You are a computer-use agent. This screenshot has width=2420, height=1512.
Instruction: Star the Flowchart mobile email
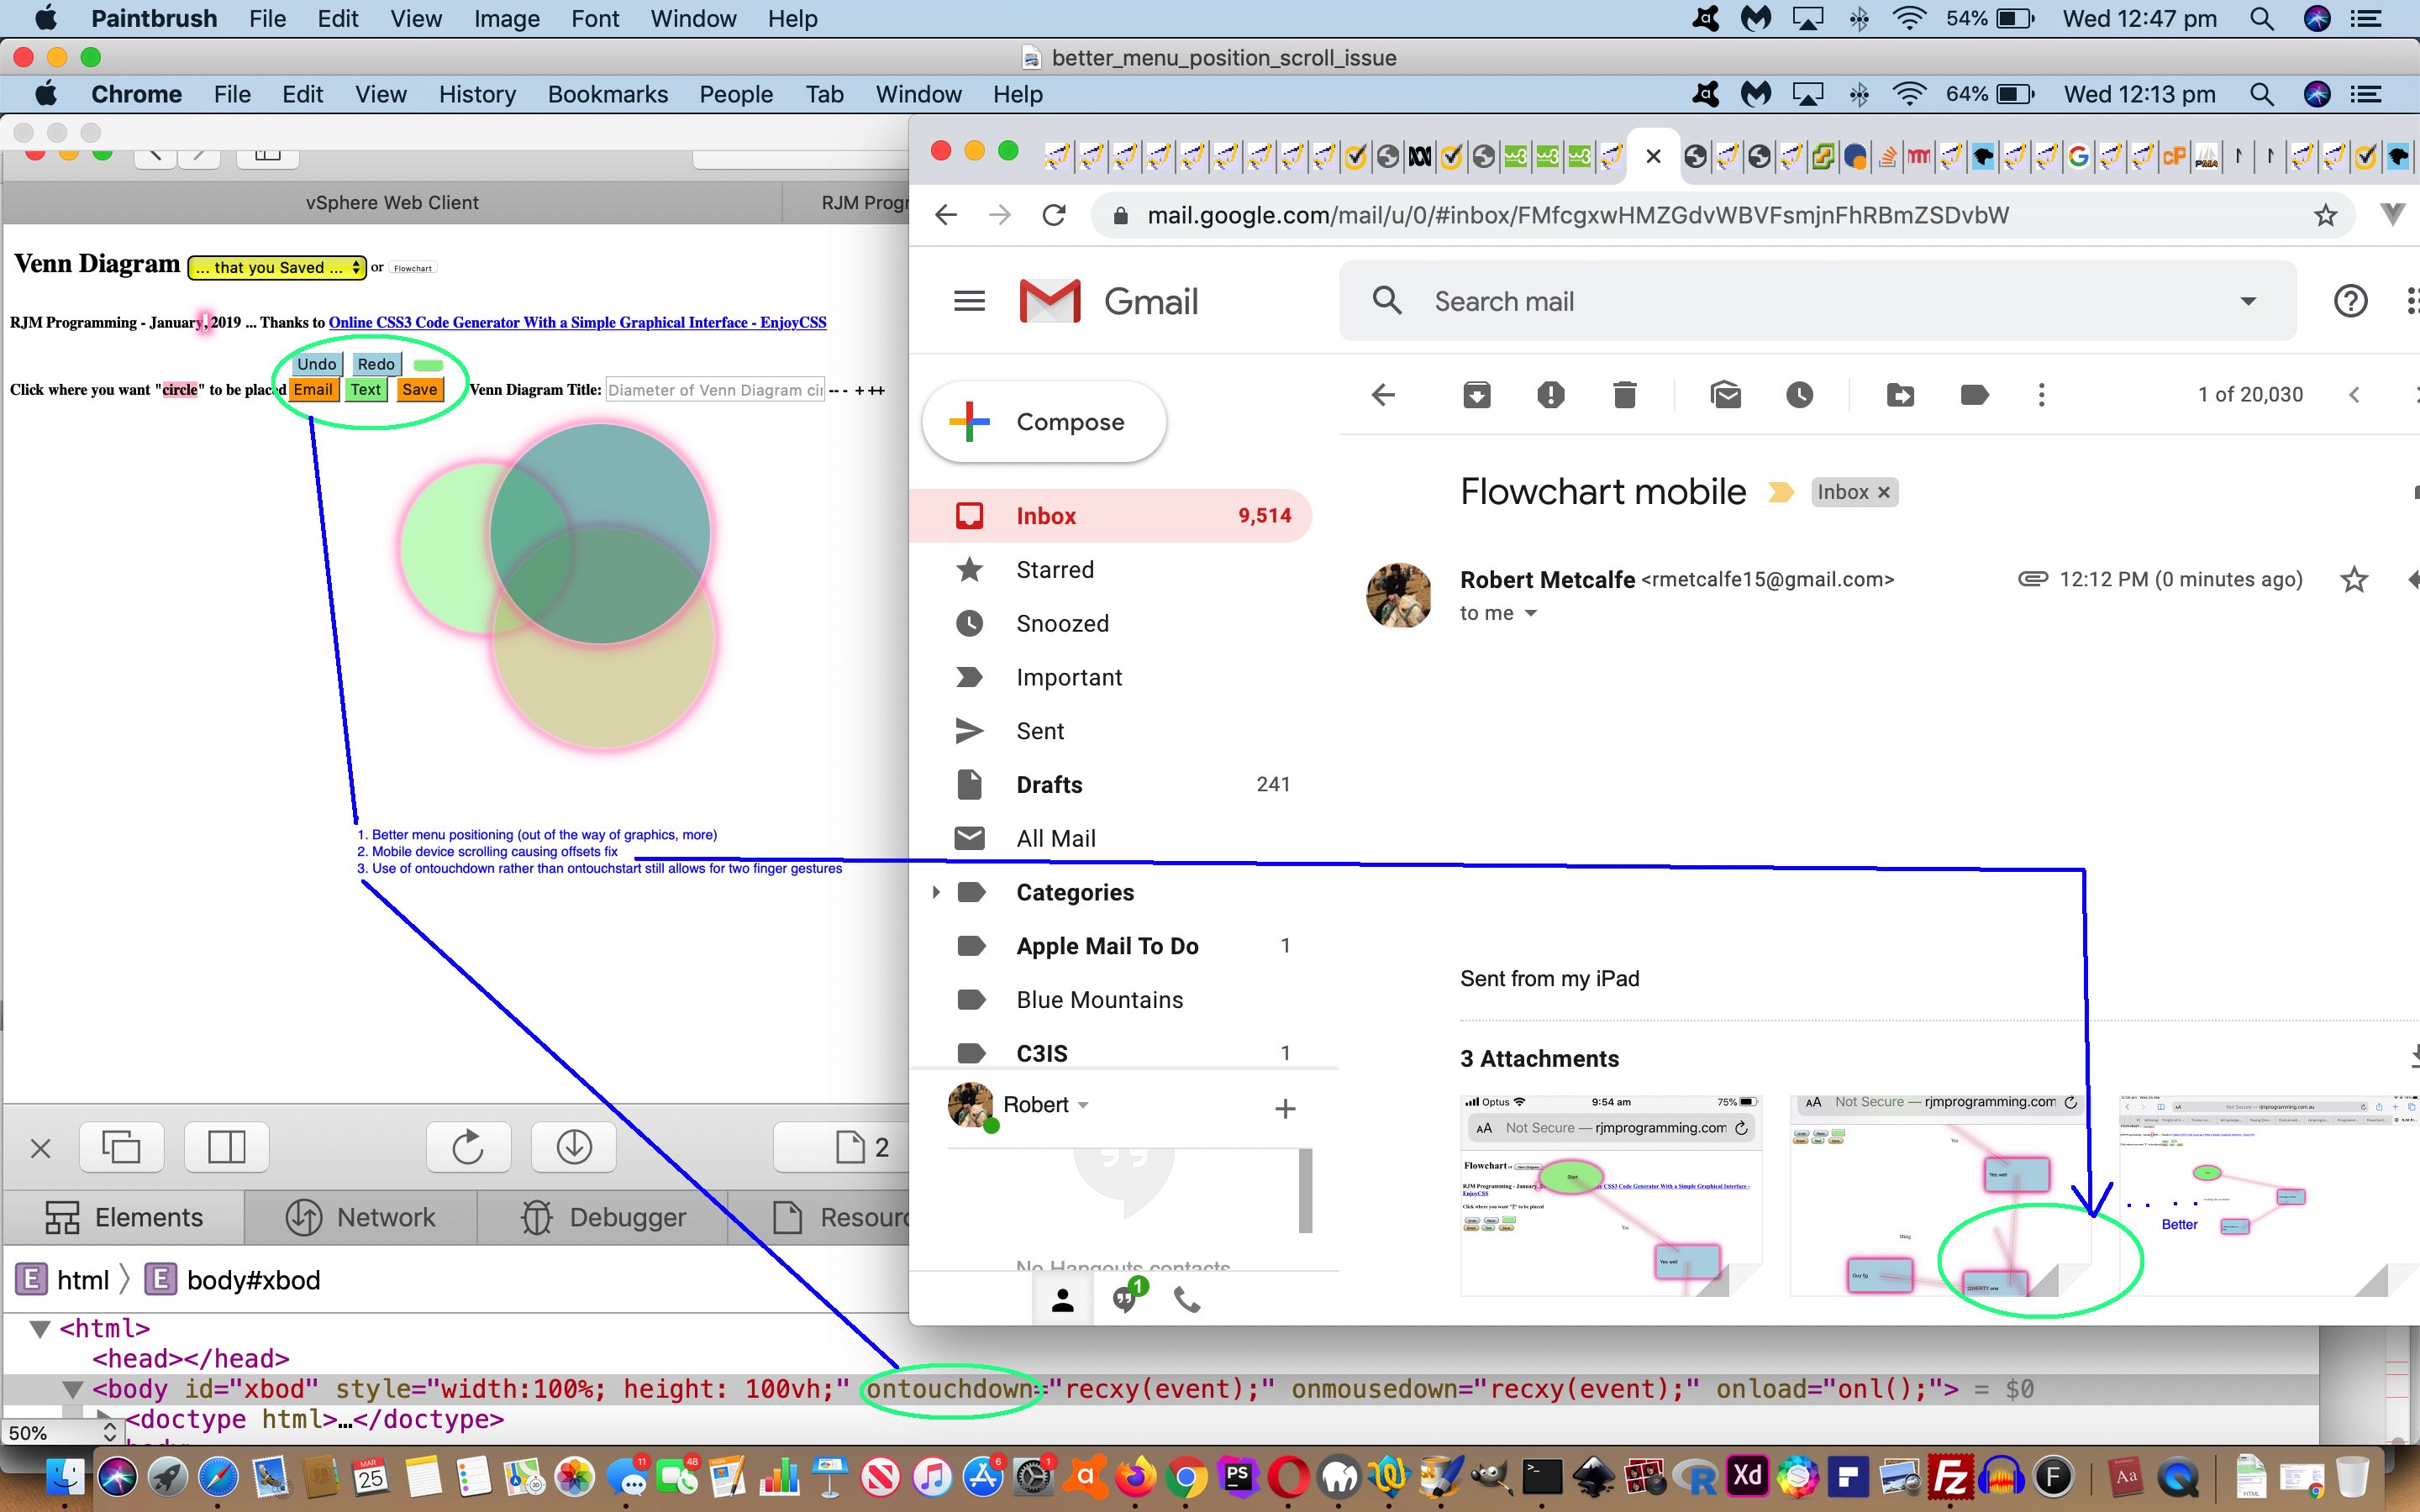pos(2353,580)
